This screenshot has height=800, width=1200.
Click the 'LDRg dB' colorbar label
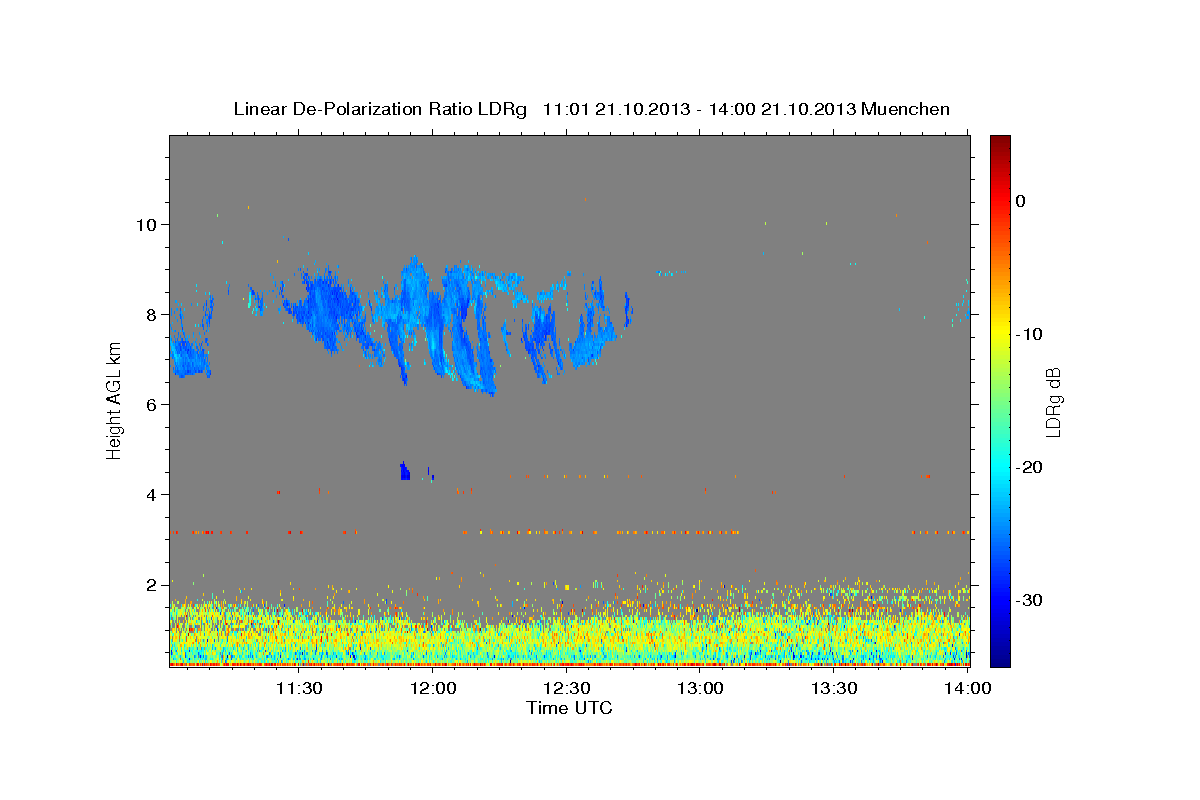1053,402
